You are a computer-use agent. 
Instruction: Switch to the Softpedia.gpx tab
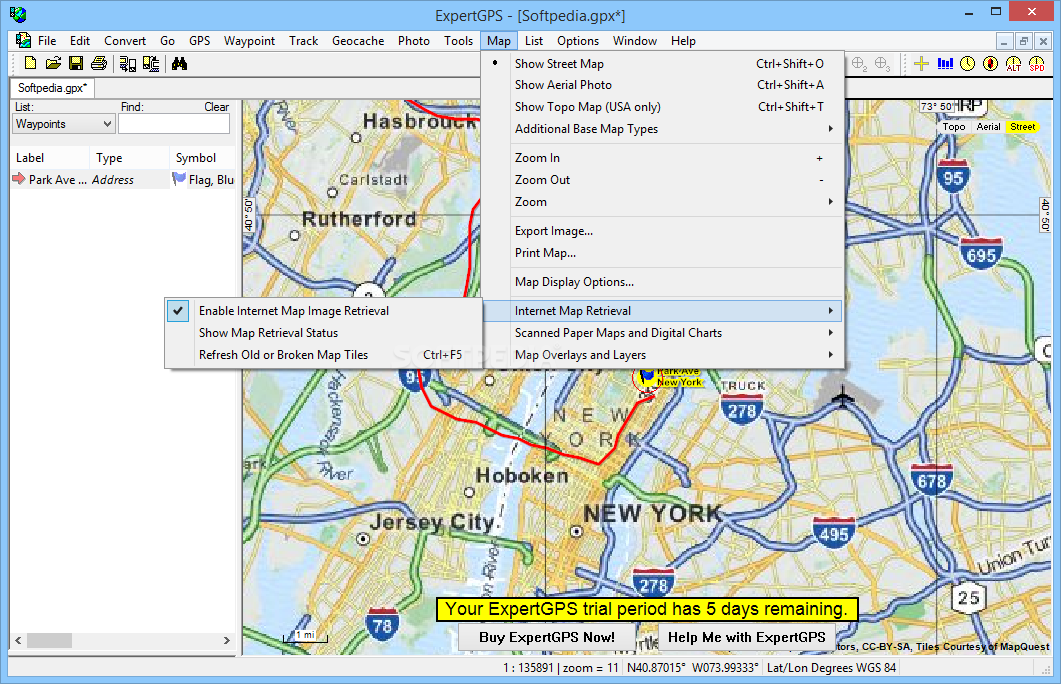pos(52,88)
